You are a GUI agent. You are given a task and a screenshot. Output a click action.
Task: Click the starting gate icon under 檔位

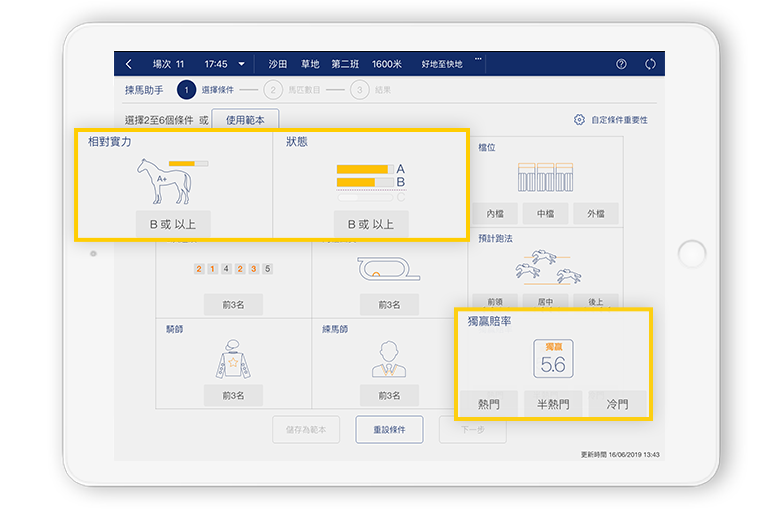[x=543, y=177]
